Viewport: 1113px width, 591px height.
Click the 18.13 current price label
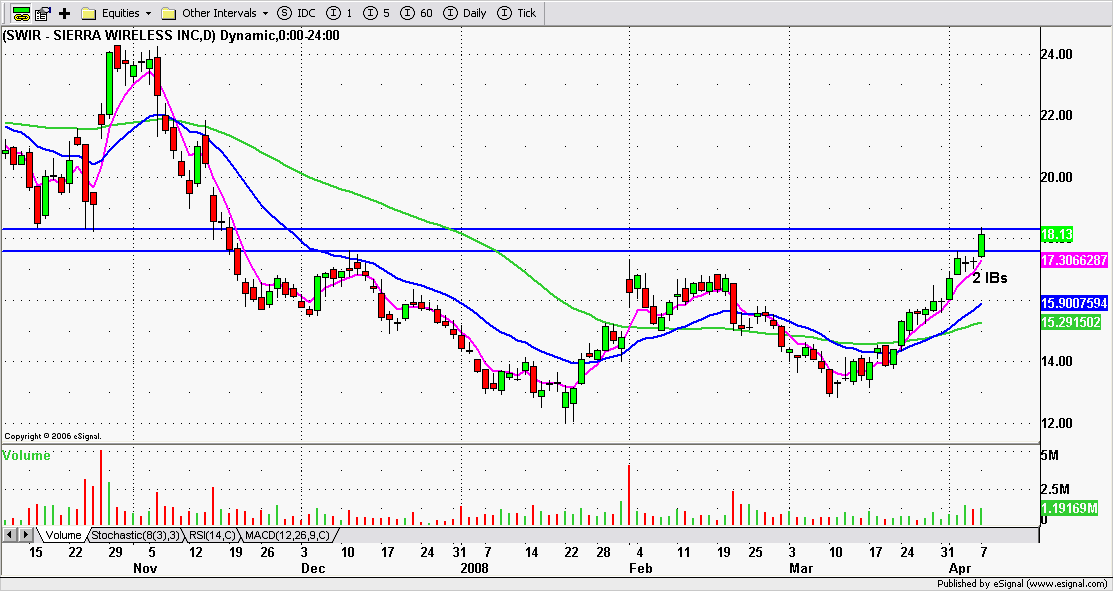(1057, 234)
